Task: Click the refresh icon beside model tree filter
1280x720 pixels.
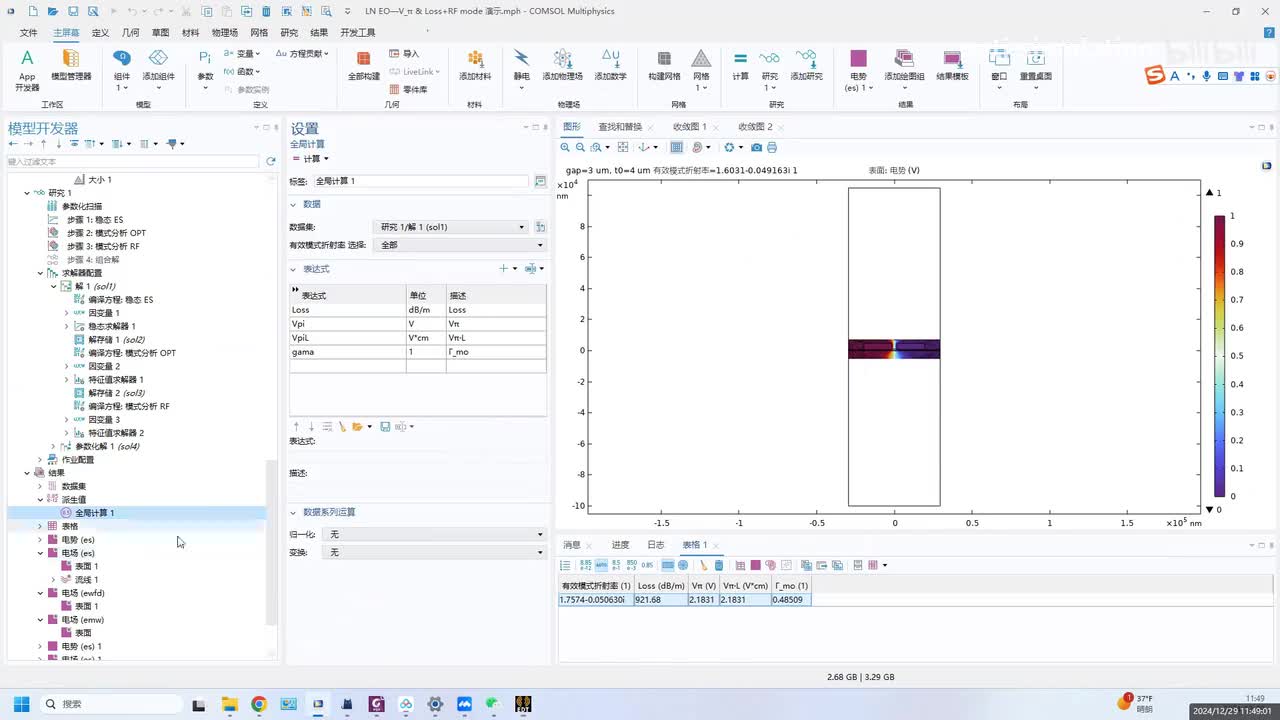Action: 270,161
